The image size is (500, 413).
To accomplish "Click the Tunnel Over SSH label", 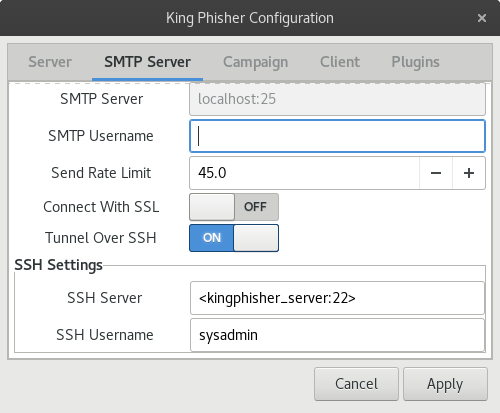I will [101, 238].
